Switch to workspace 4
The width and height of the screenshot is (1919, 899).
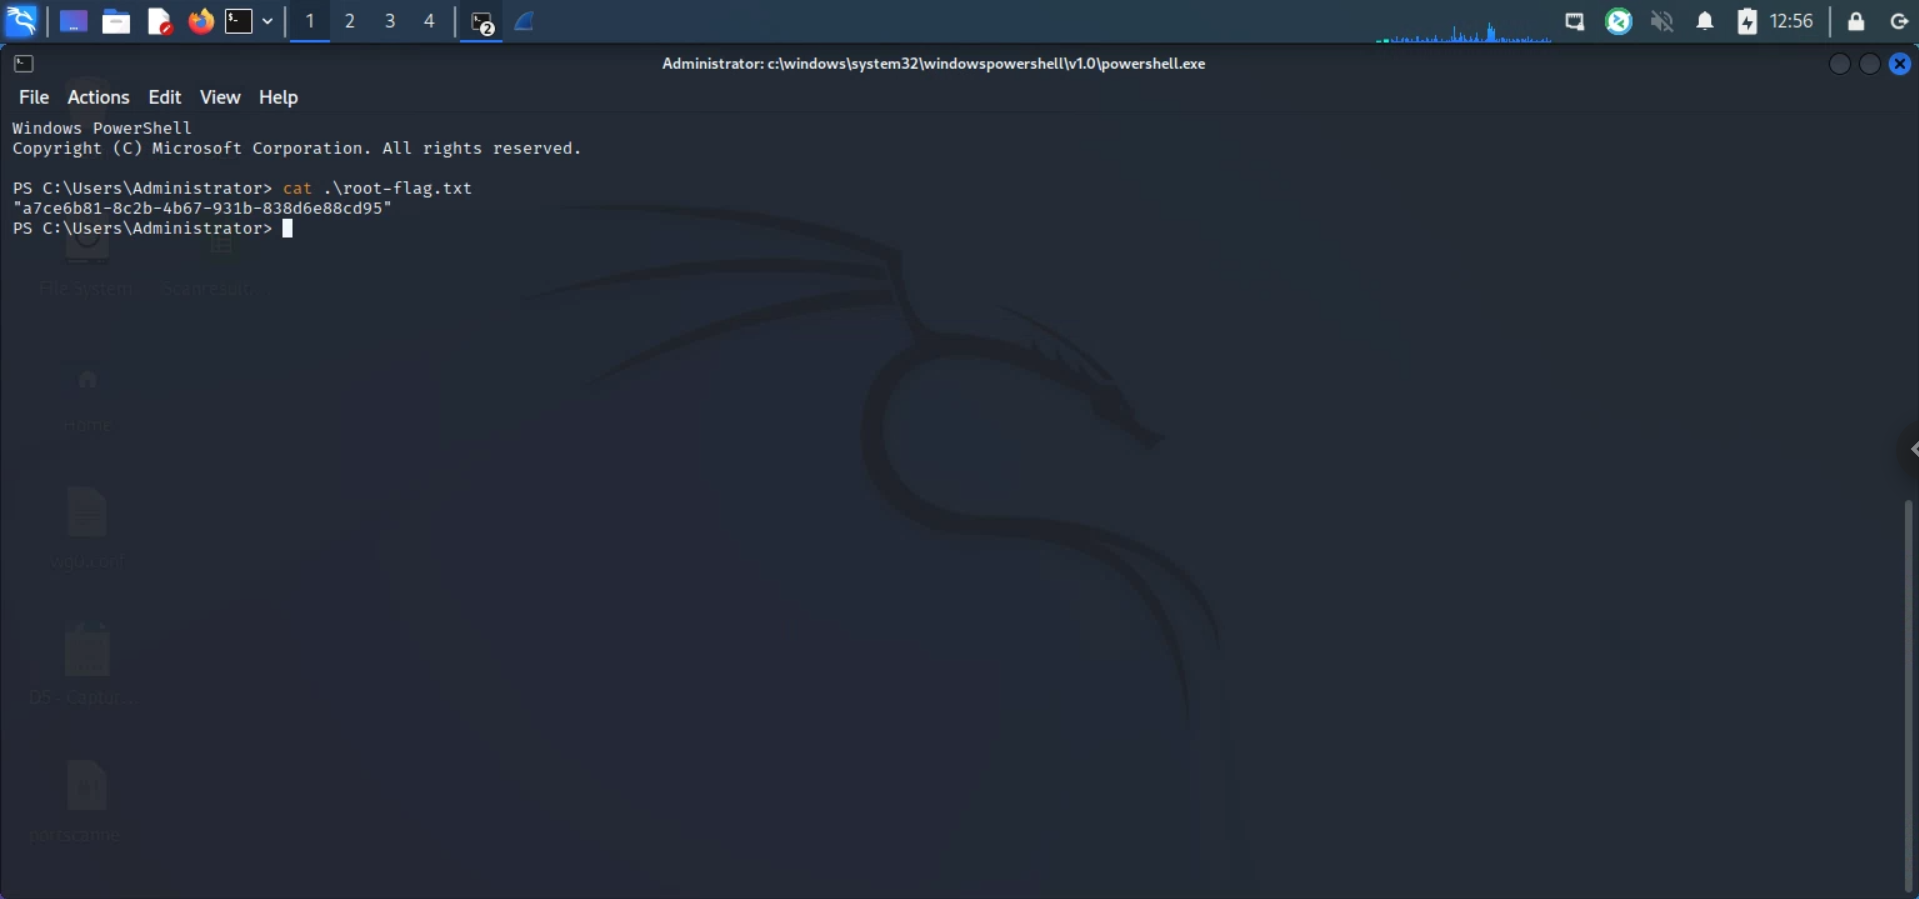(x=429, y=21)
